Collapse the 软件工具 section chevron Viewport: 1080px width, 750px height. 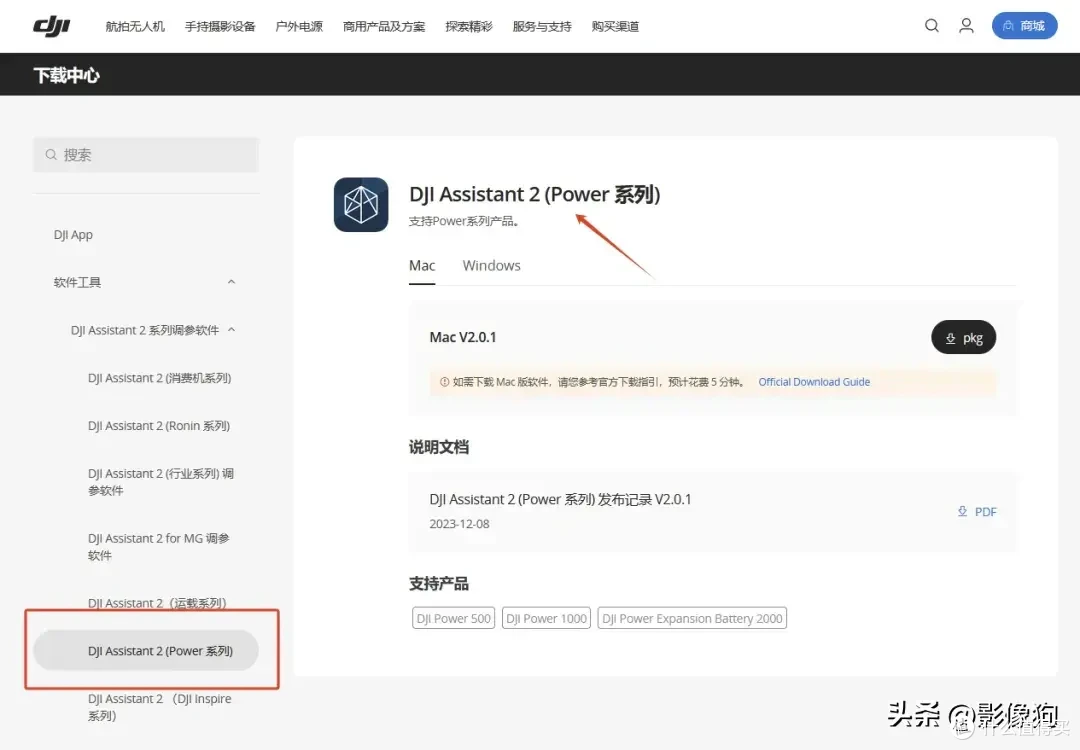click(x=231, y=282)
